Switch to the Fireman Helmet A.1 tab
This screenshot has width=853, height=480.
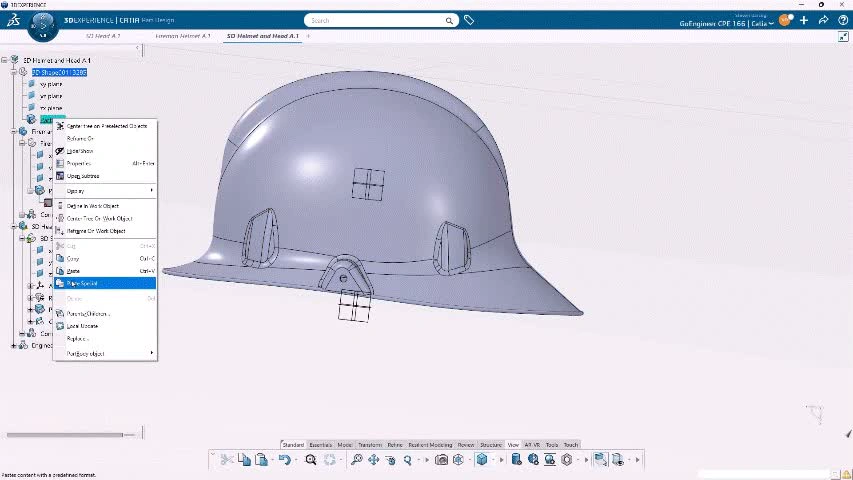pyautogui.click(x=183, y=36)
